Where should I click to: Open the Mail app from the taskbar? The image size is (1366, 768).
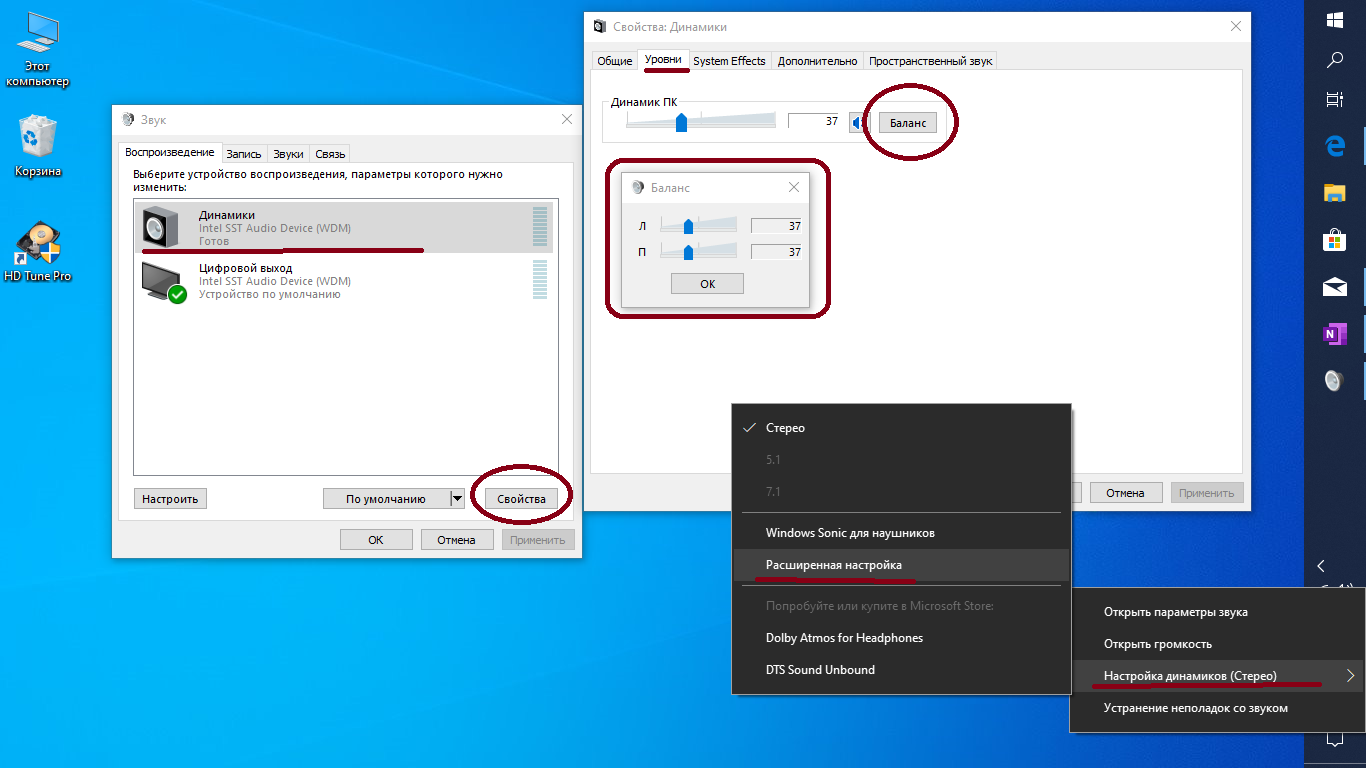(1337, 287)
